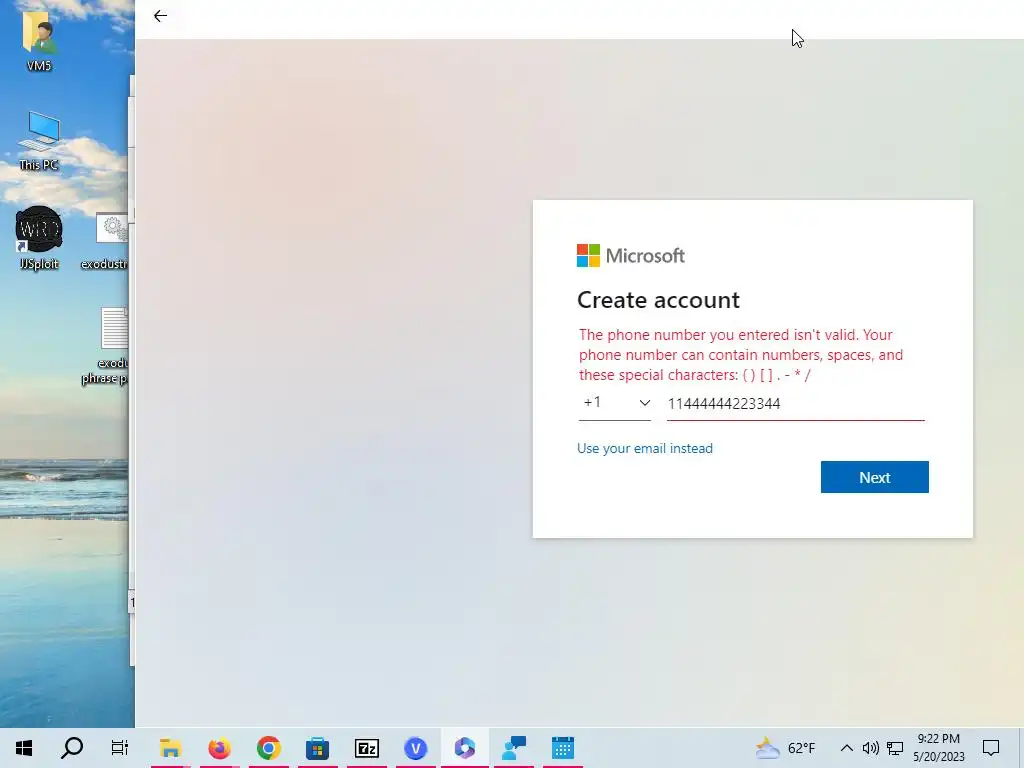Screen dimensions: 1024x768
Task: Switch to Google Chrome in taskbar
Action: point(268,748)
